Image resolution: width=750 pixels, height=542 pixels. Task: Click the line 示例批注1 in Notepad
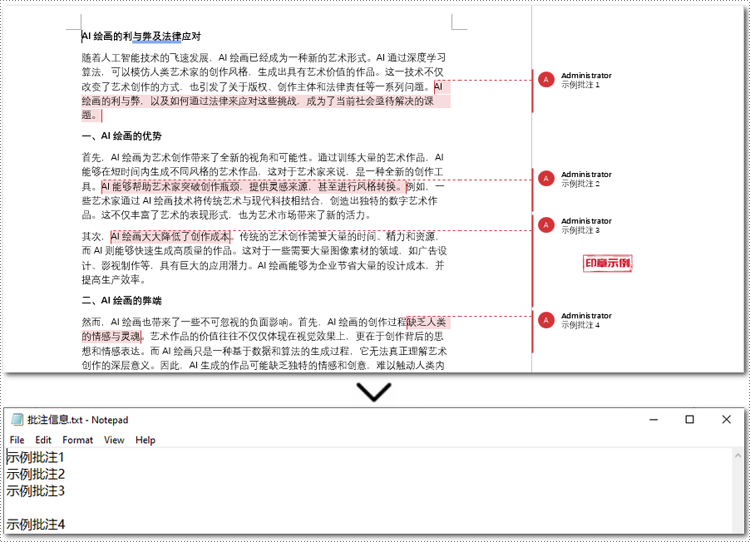tap(35, 457)
